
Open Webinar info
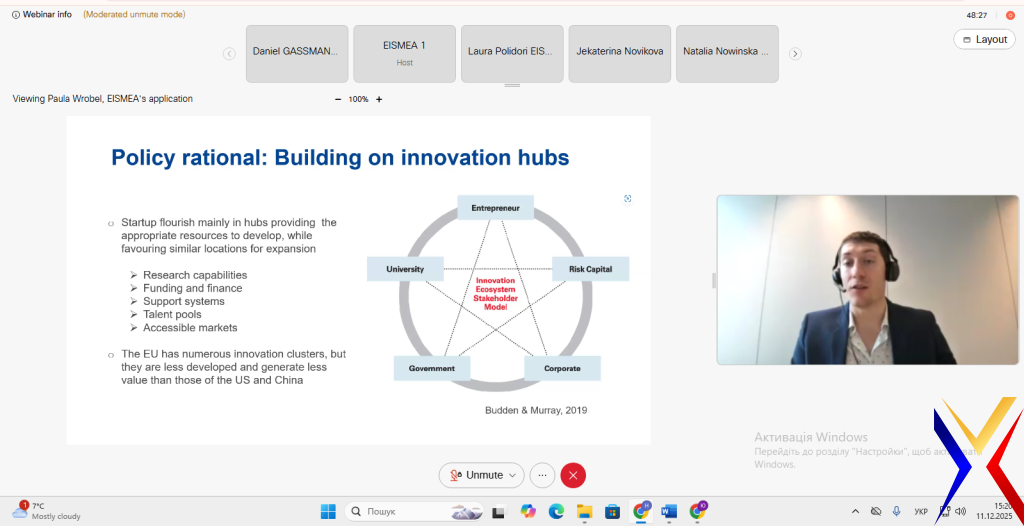pos(42,14)
